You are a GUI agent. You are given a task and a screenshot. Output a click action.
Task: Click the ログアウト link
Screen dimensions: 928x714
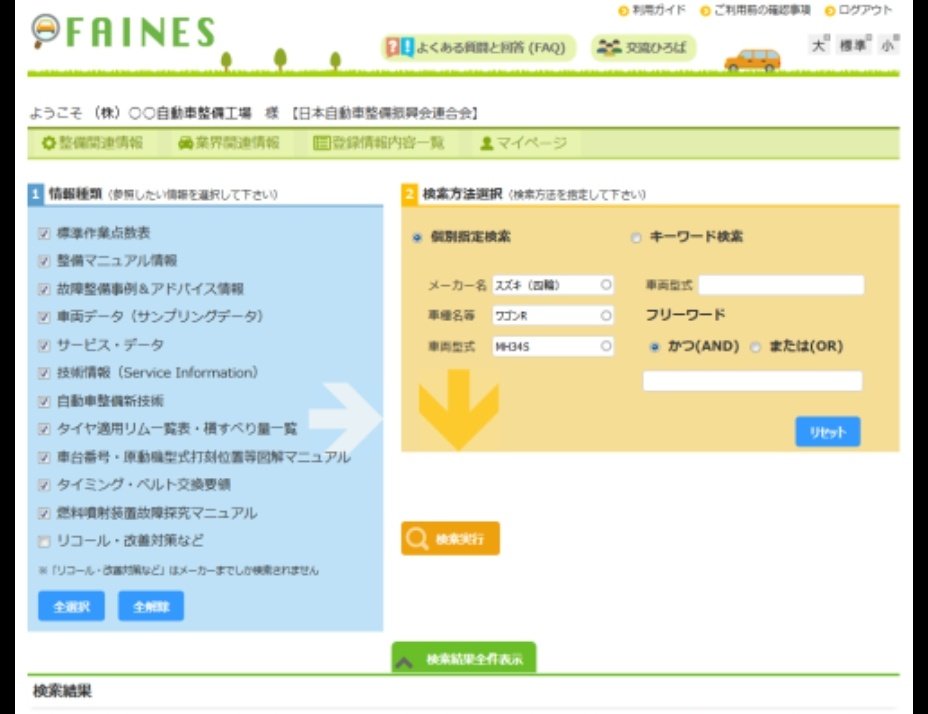(x=865, y=10)
